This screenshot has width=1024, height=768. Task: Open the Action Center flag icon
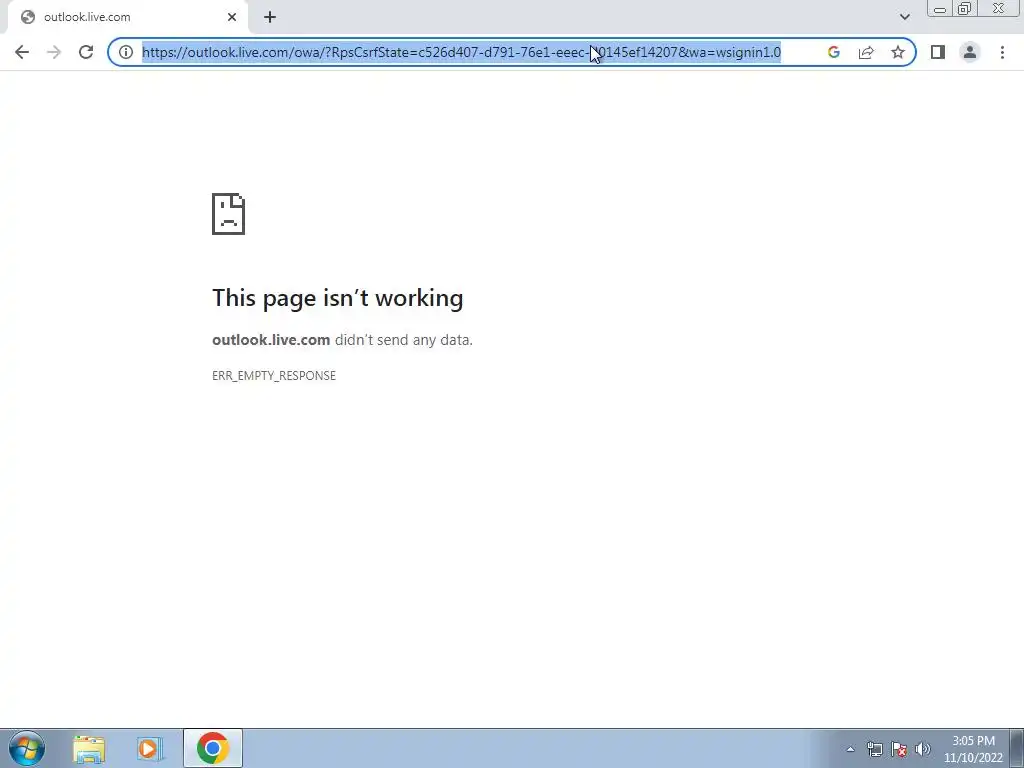[x=899, y=749]
